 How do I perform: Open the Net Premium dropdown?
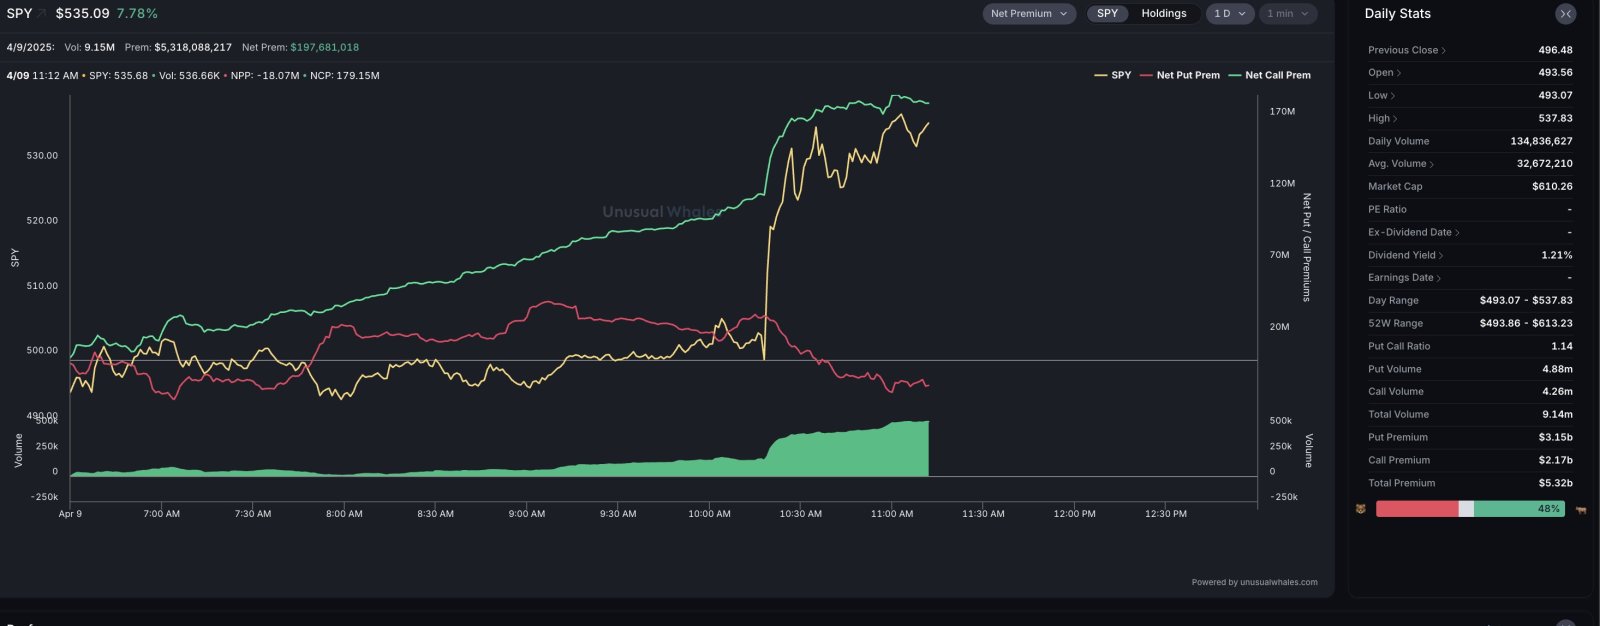1029,14
